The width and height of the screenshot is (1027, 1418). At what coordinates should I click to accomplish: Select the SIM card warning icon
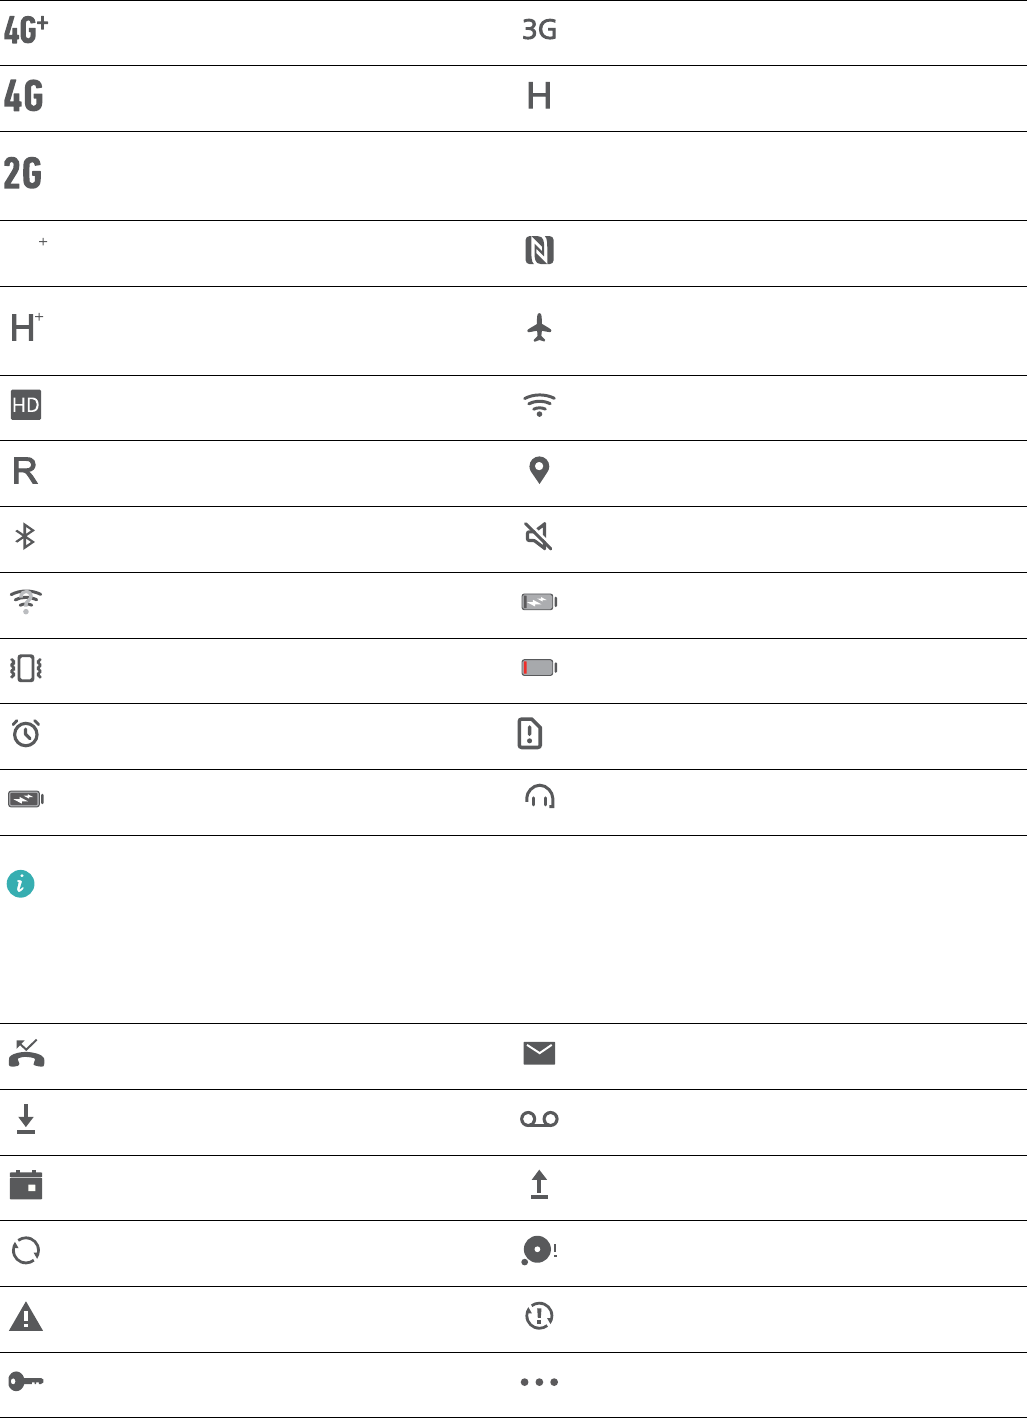[x=530, y=733]
